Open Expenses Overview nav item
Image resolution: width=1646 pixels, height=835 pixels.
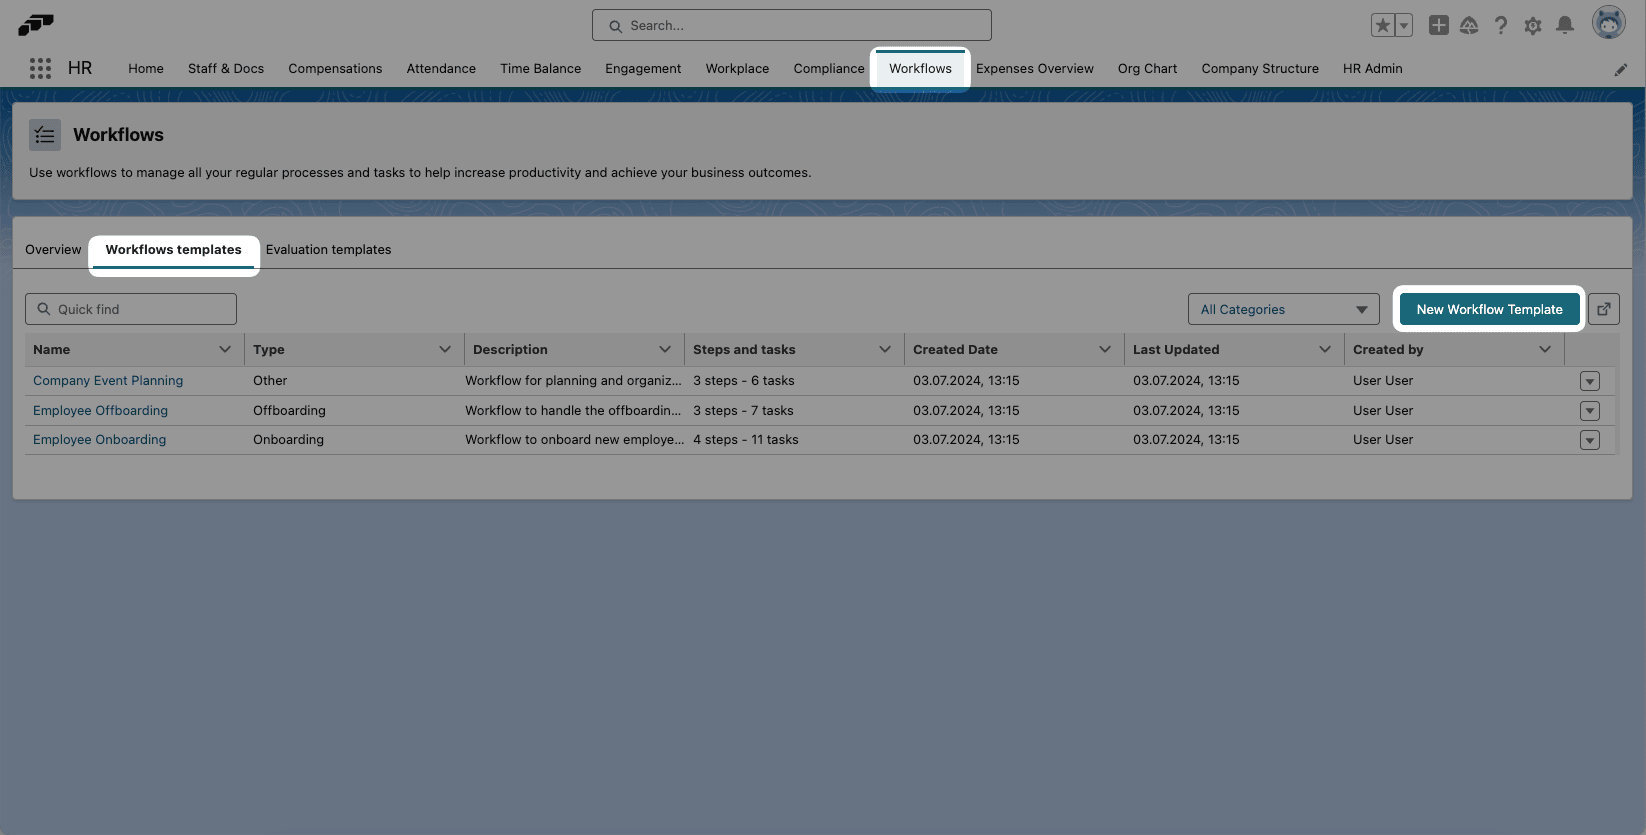point(1035,69)
